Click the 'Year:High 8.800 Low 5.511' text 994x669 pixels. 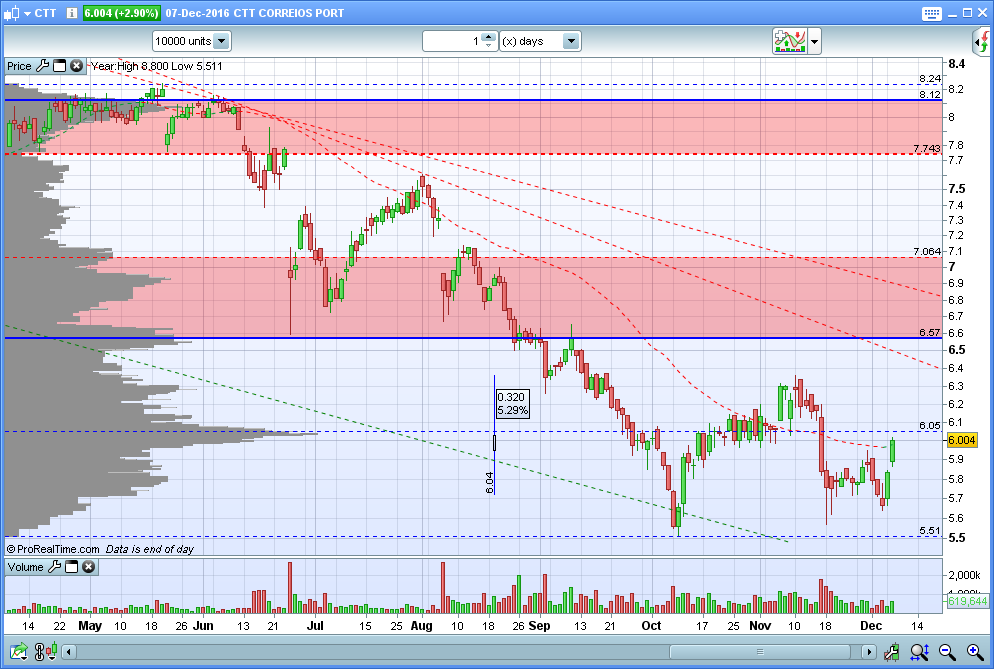pos(157,66)
